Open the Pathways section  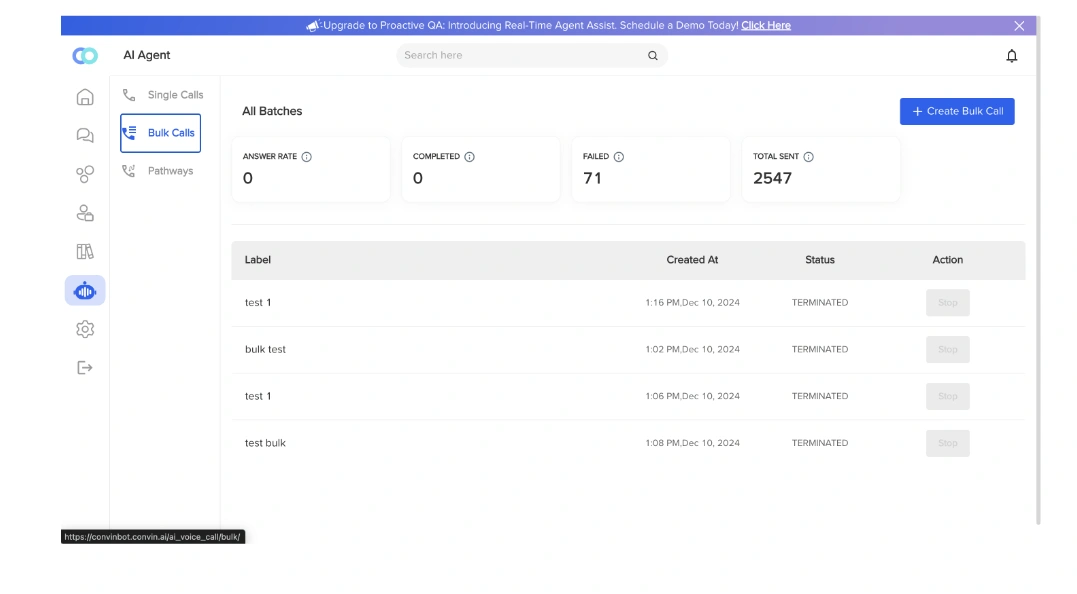point(170,170)
